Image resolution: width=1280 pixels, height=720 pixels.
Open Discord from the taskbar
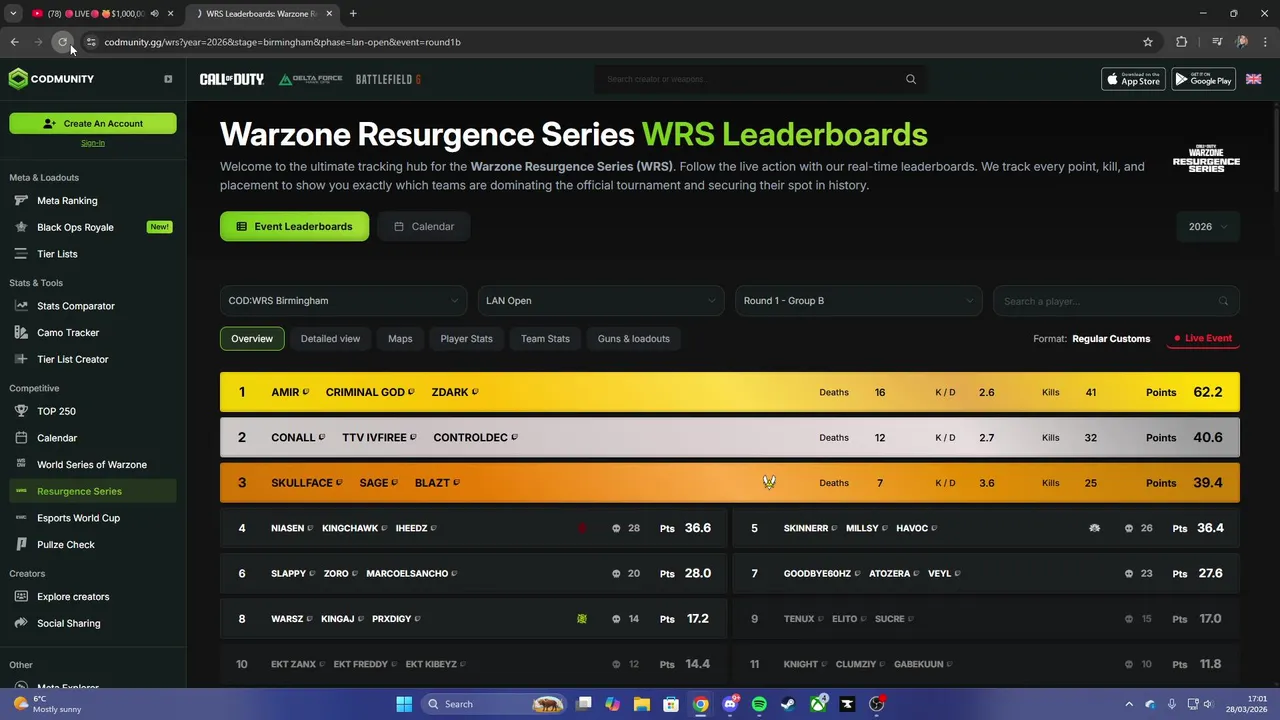click(730, 704)
